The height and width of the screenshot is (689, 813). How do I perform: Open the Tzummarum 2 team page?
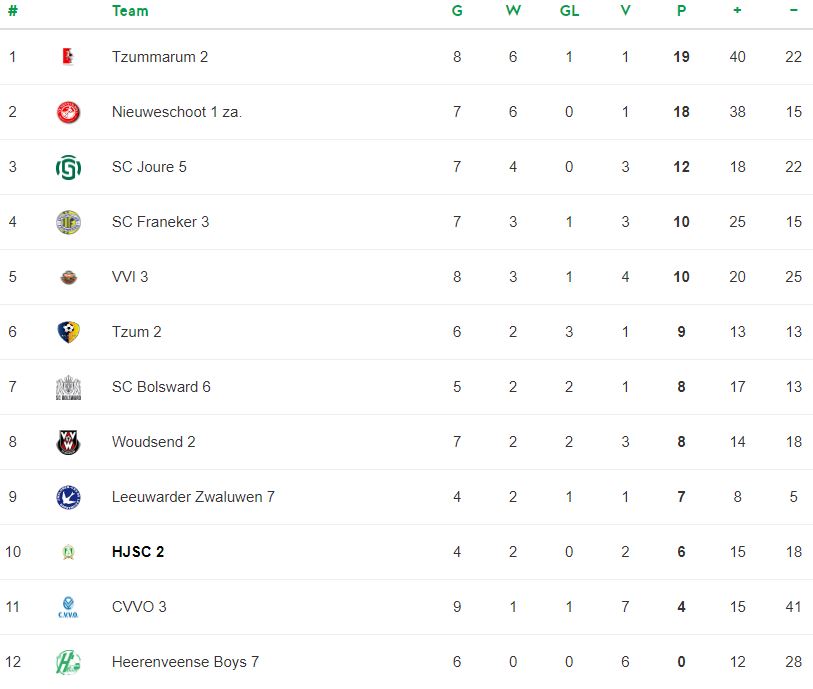(x=160, y=57)
